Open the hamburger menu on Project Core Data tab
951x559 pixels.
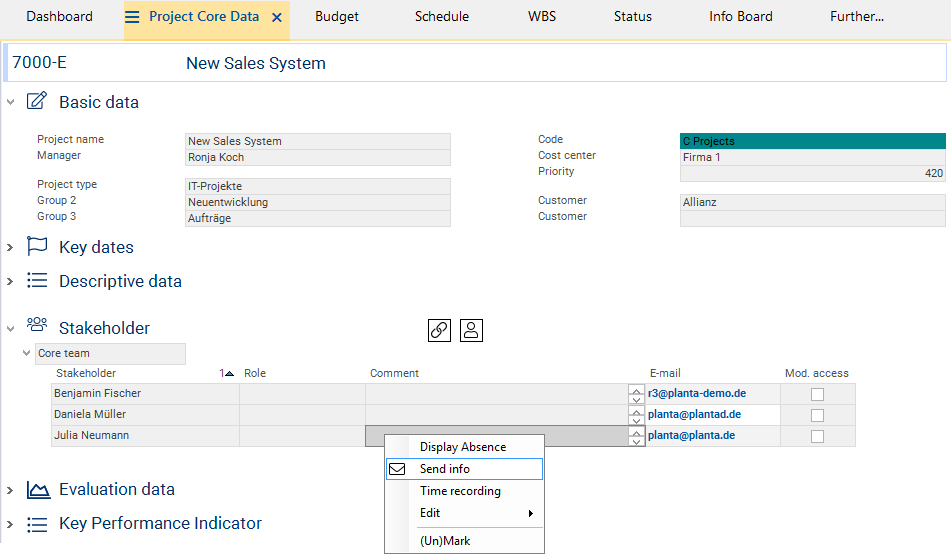coord(132,17)
